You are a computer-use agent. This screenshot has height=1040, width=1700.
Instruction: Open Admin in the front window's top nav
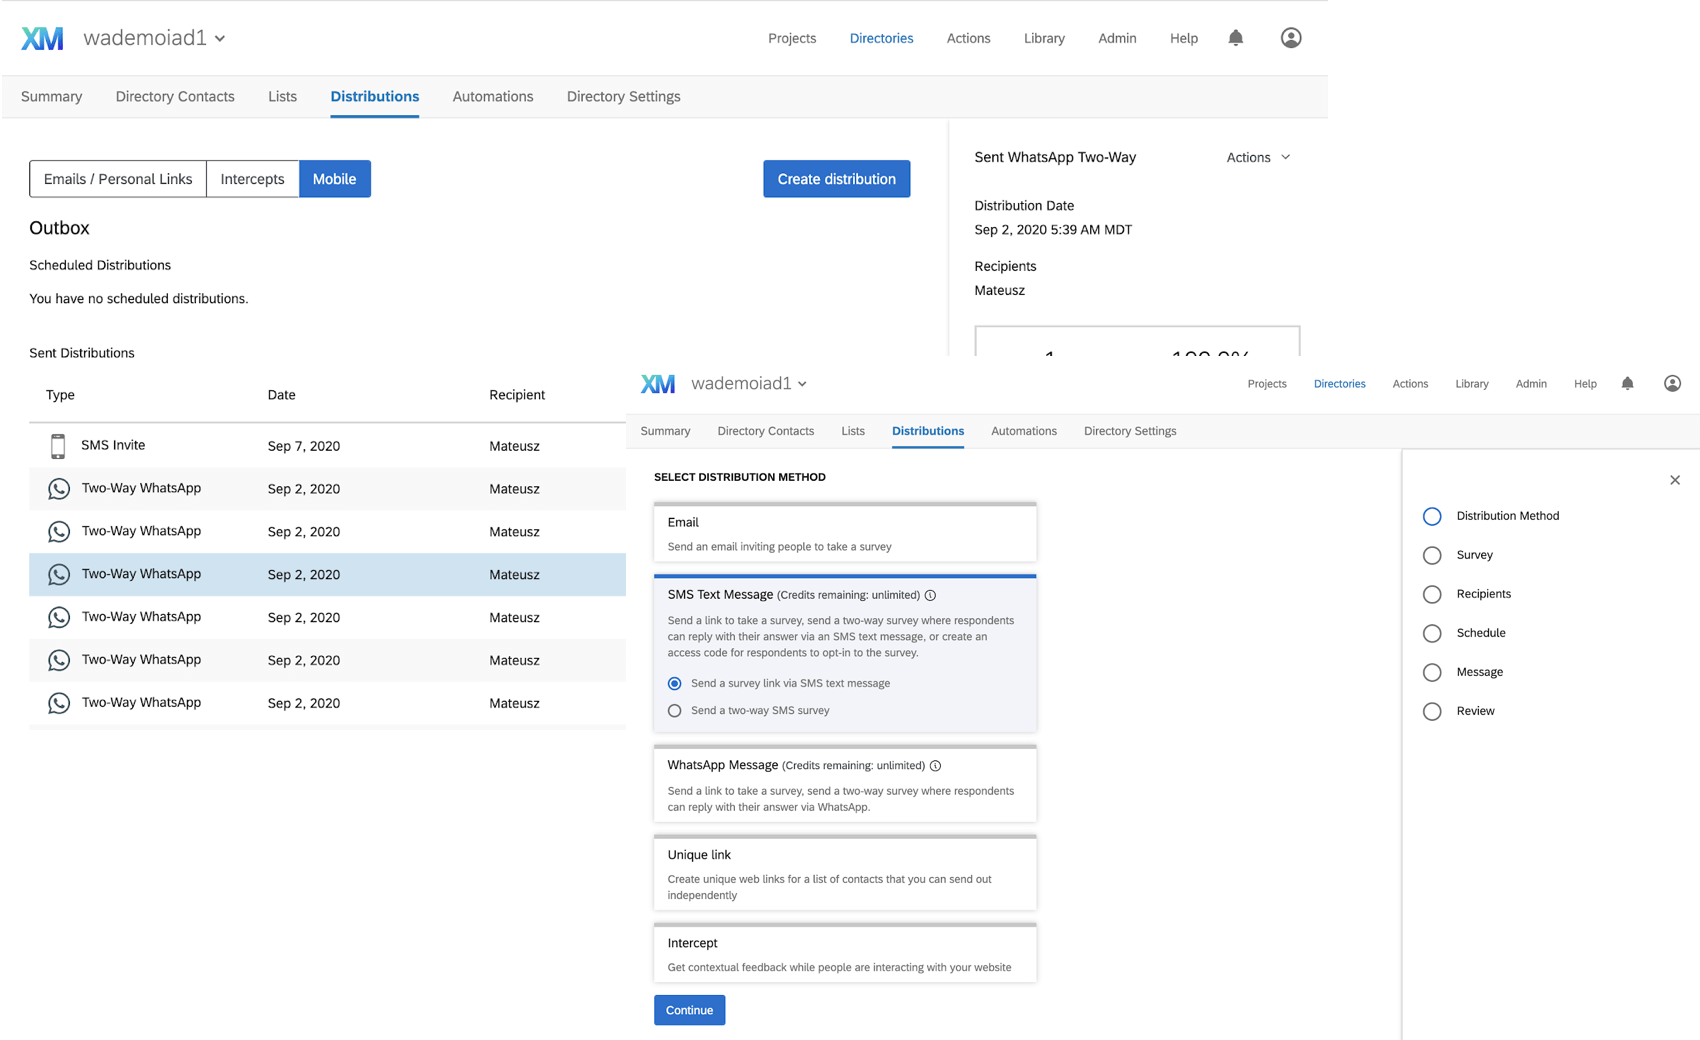coord(1531,384)
